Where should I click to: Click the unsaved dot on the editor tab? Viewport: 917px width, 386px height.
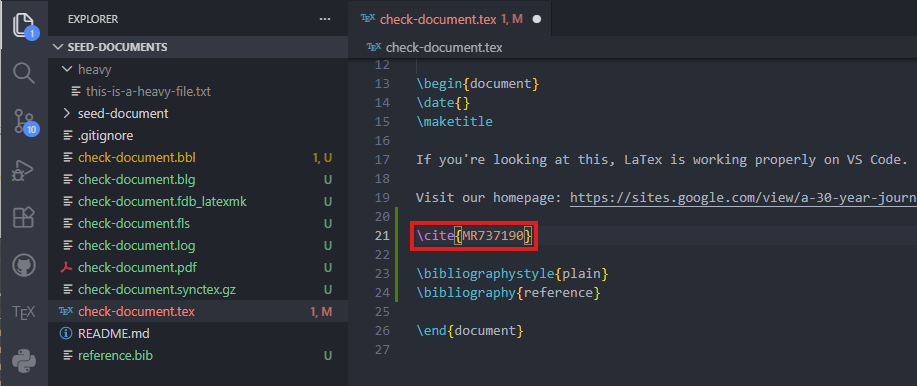point(537,19)
